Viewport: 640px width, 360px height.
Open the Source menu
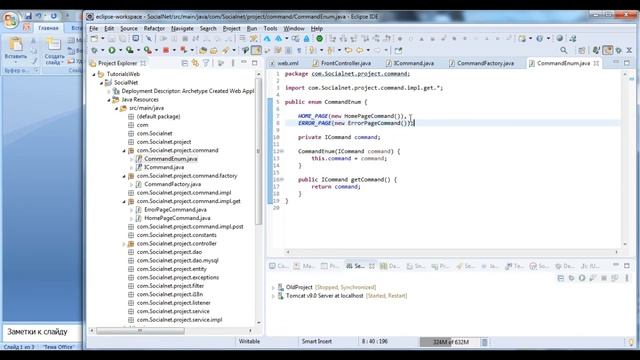(129, 29)
